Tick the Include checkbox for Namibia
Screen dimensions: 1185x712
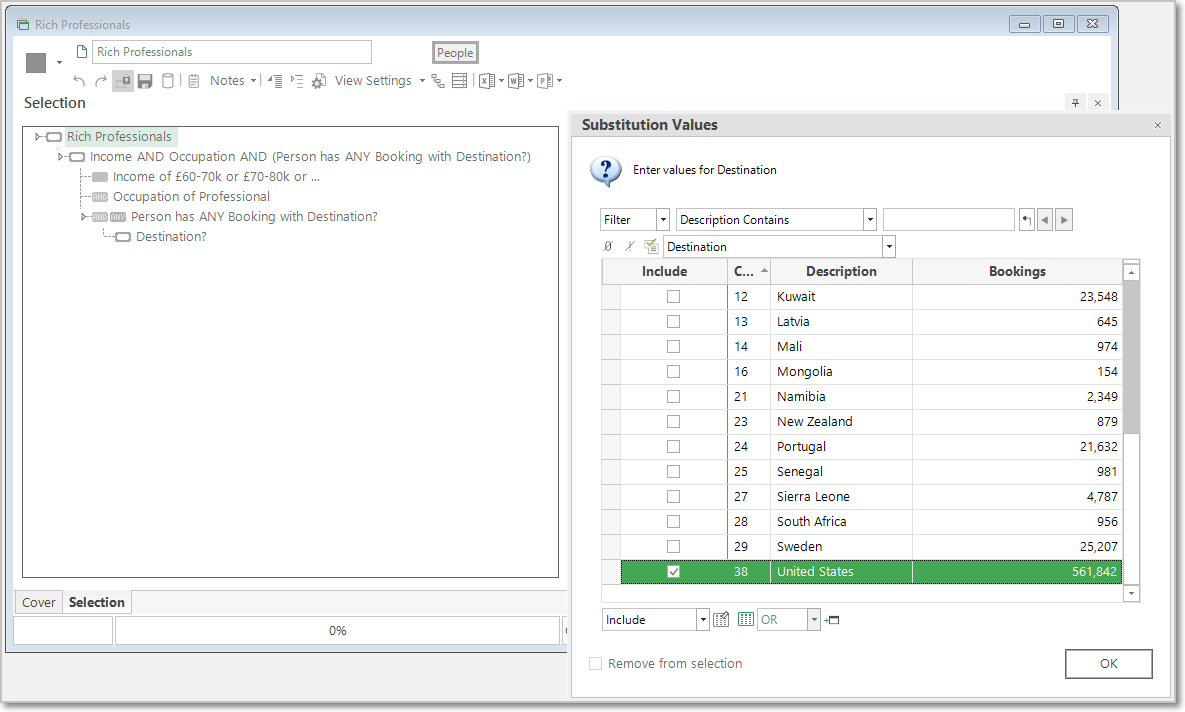(673, 397)
